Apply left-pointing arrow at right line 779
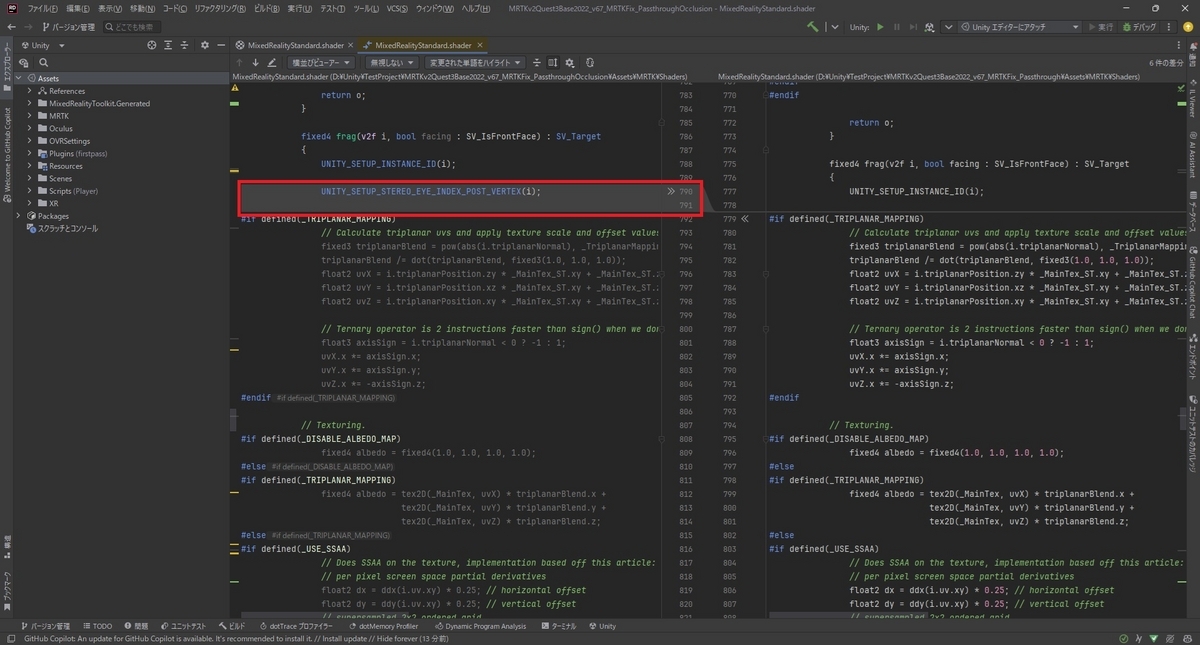Screen dimensions: 1200x645 pos(746,218)
